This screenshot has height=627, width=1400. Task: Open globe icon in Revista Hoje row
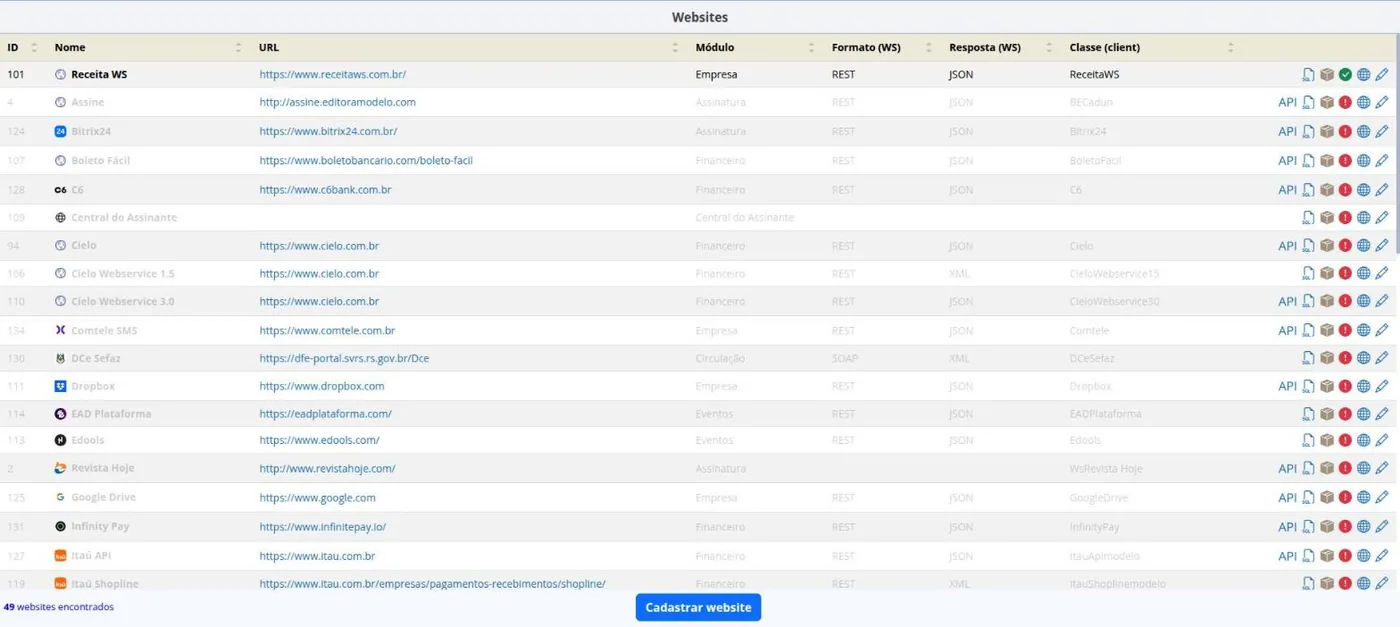click(1363, 468)
